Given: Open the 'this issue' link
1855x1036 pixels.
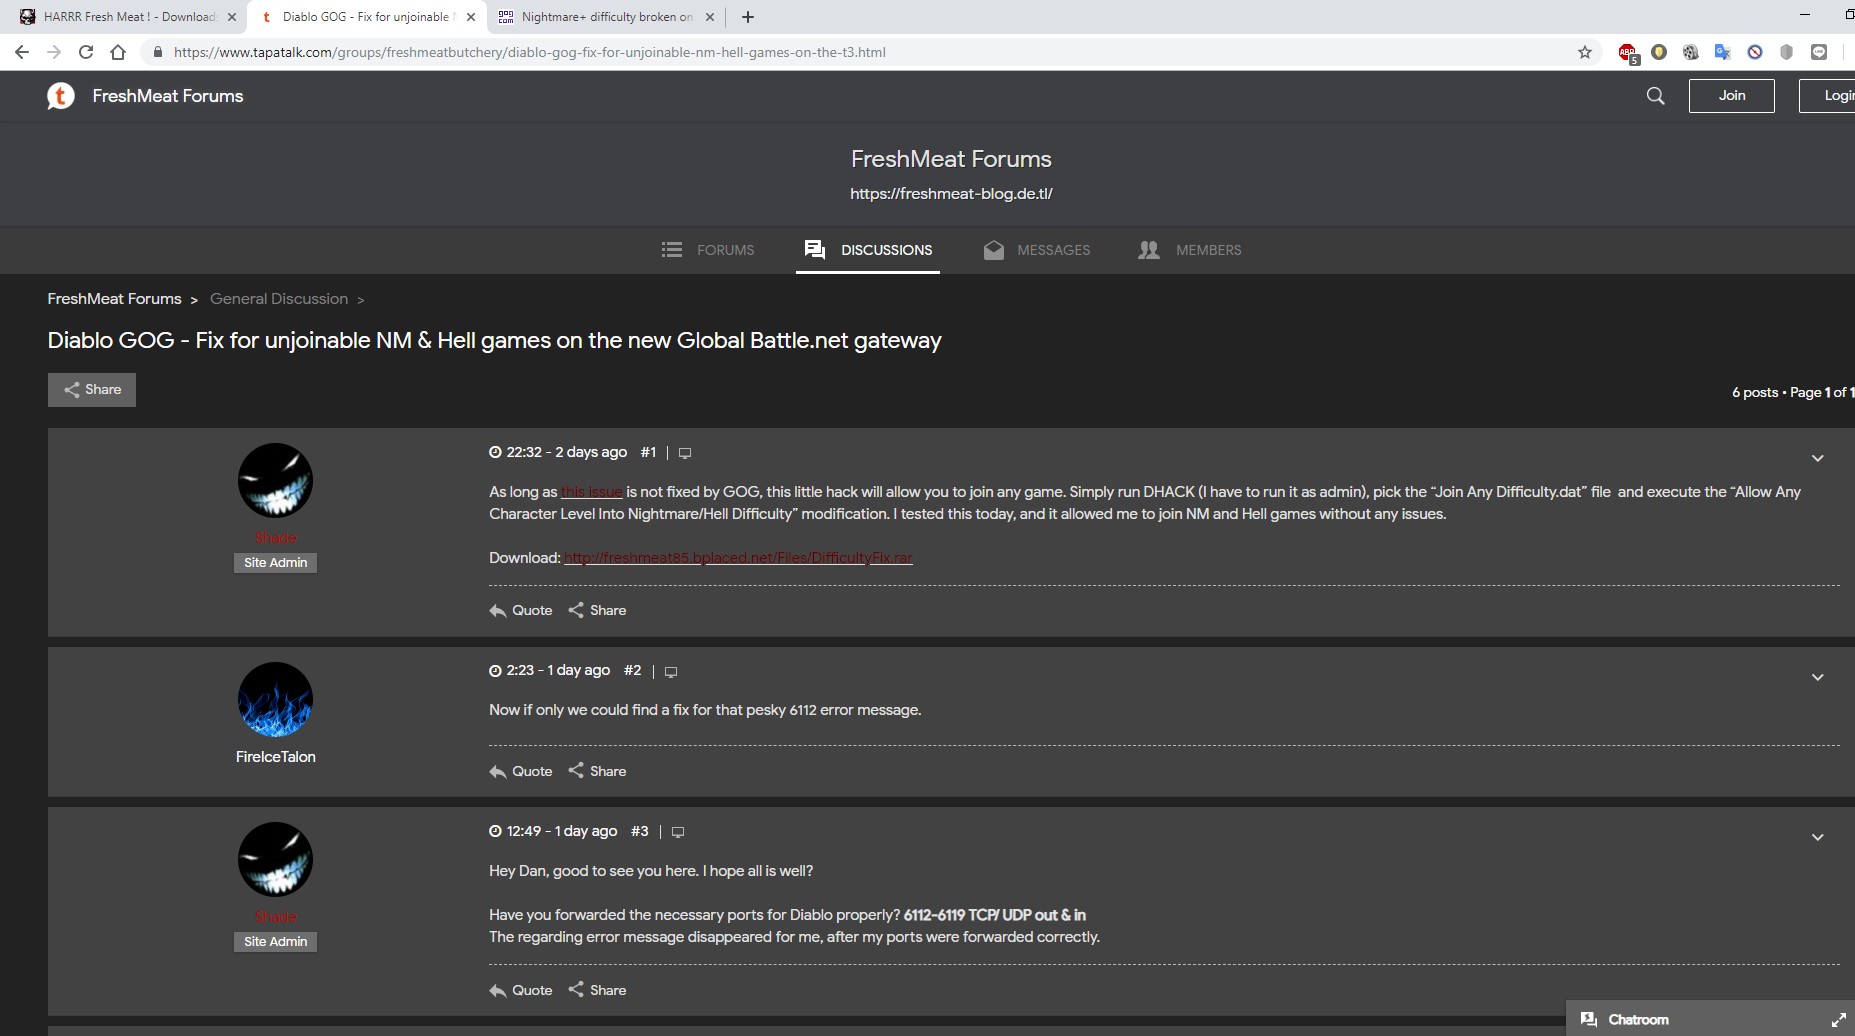Looking at the screenshot, I should point(591,492).
